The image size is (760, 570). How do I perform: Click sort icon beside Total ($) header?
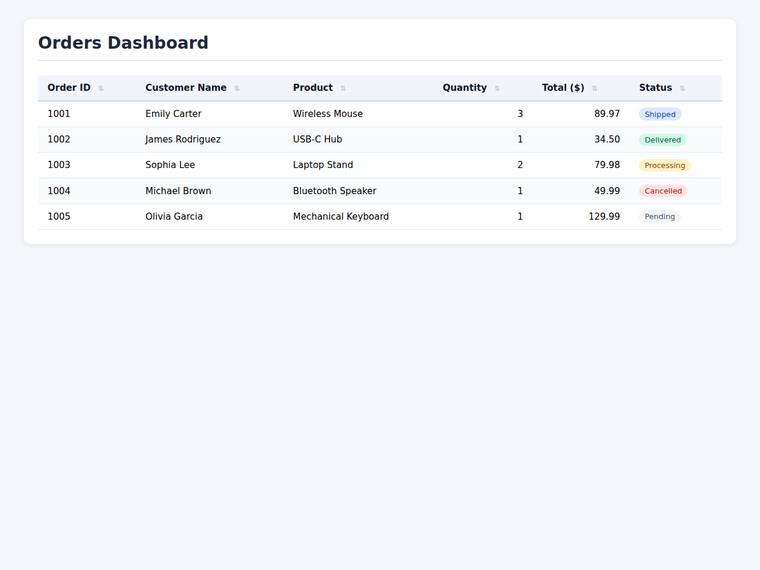[x=595, y=88]
